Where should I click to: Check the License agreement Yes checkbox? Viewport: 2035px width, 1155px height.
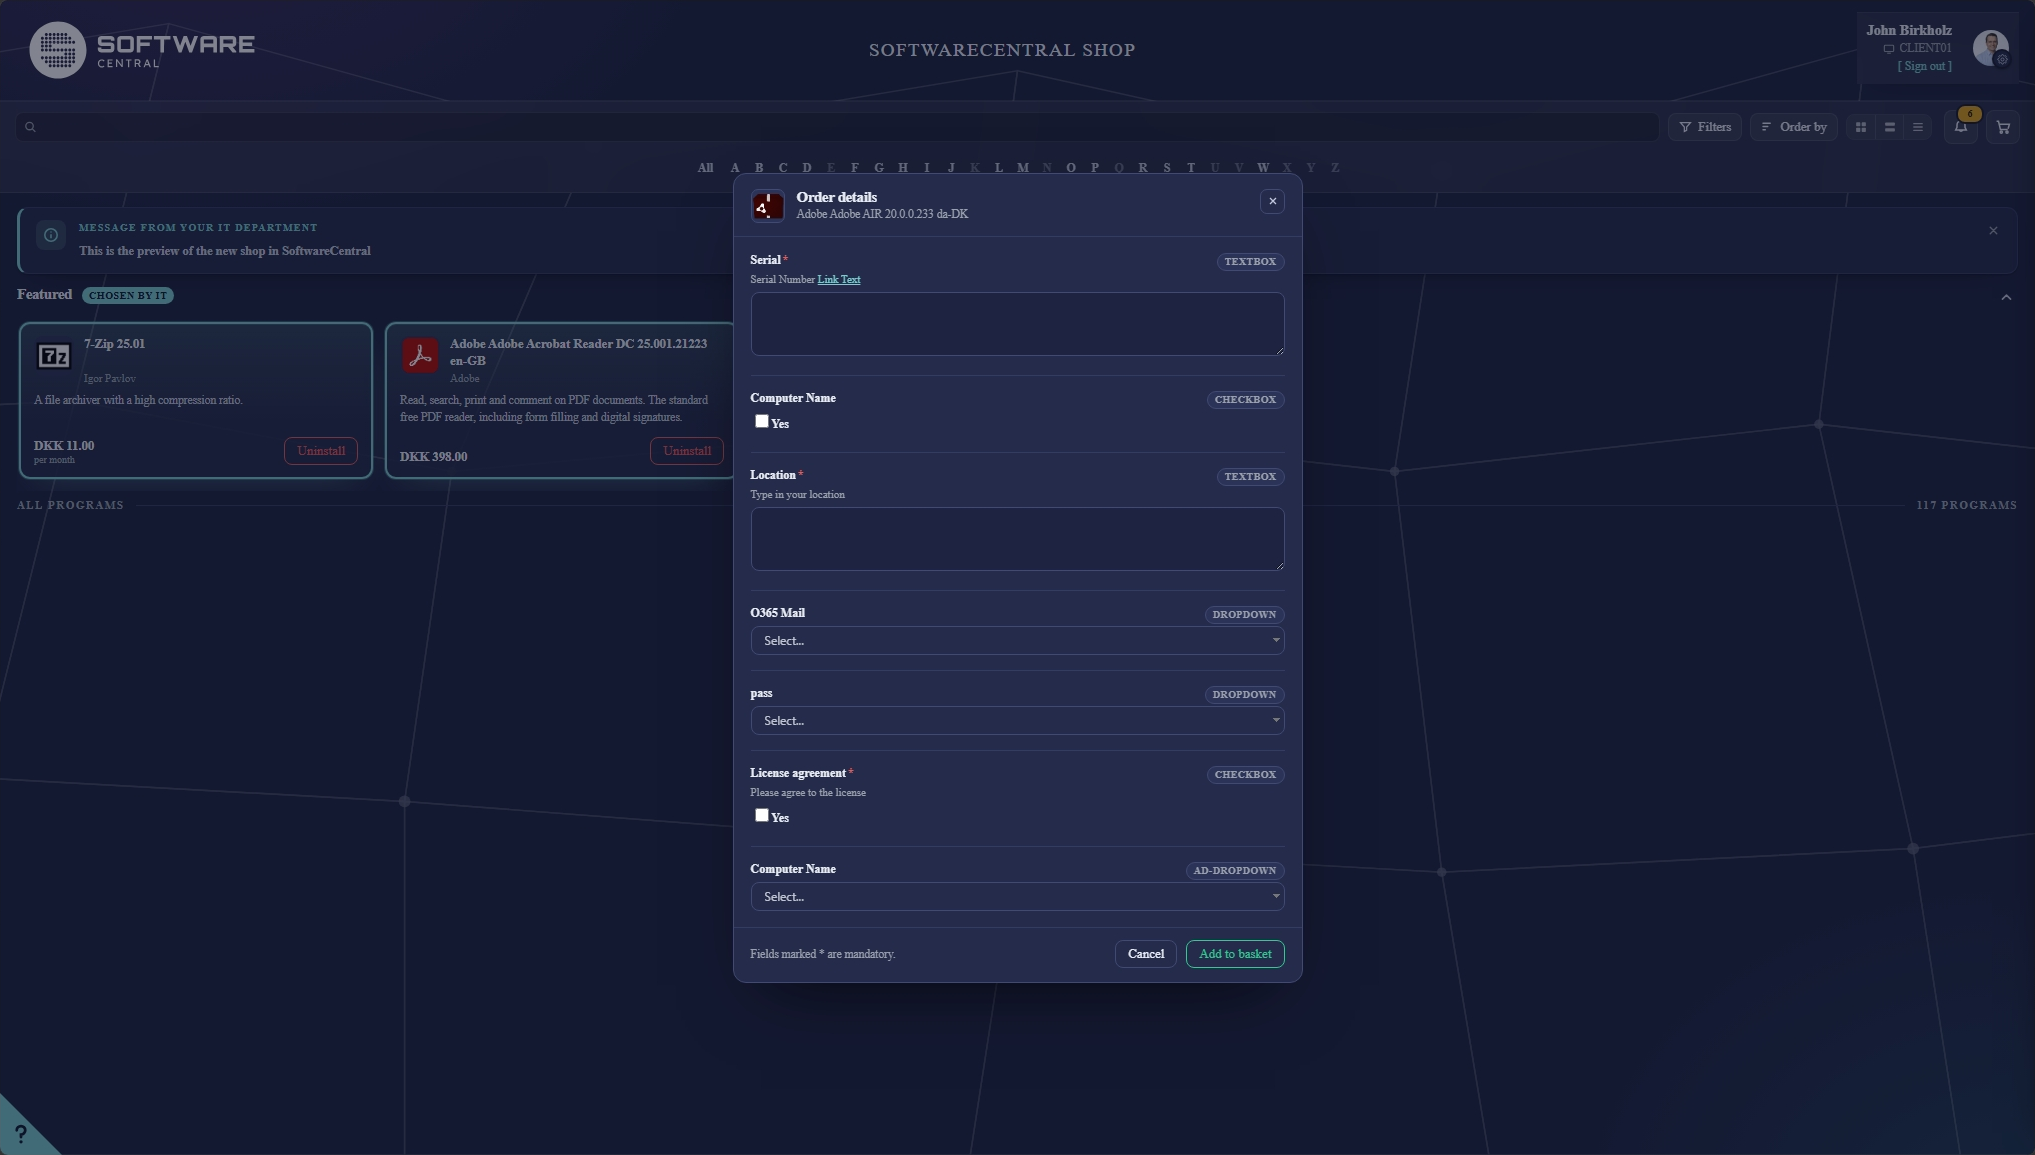(762, 815)
